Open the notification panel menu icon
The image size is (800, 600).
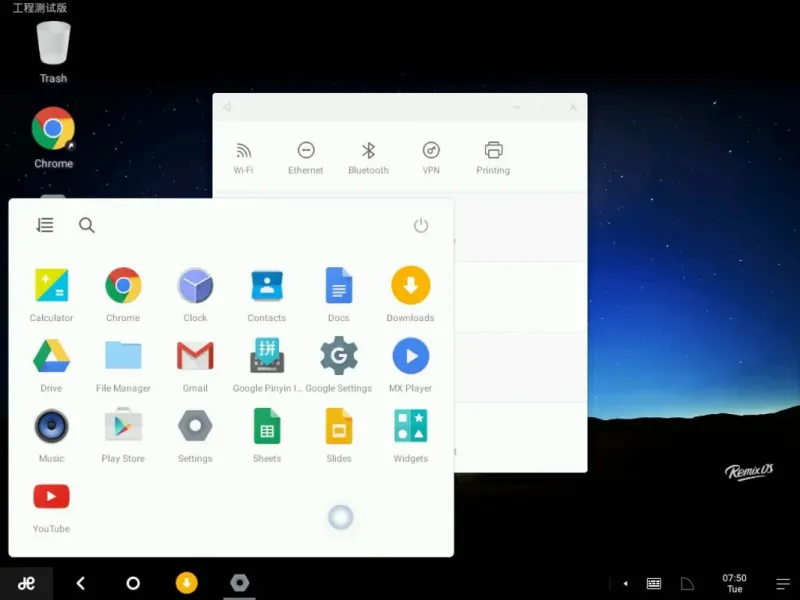(x=783, y=584)
